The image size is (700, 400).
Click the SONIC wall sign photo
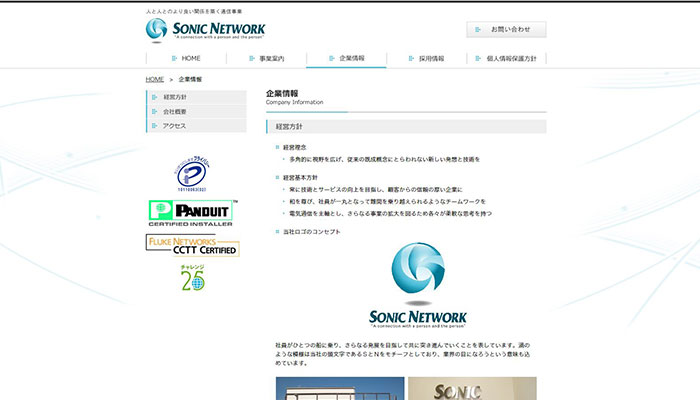[x=472, y=388]
